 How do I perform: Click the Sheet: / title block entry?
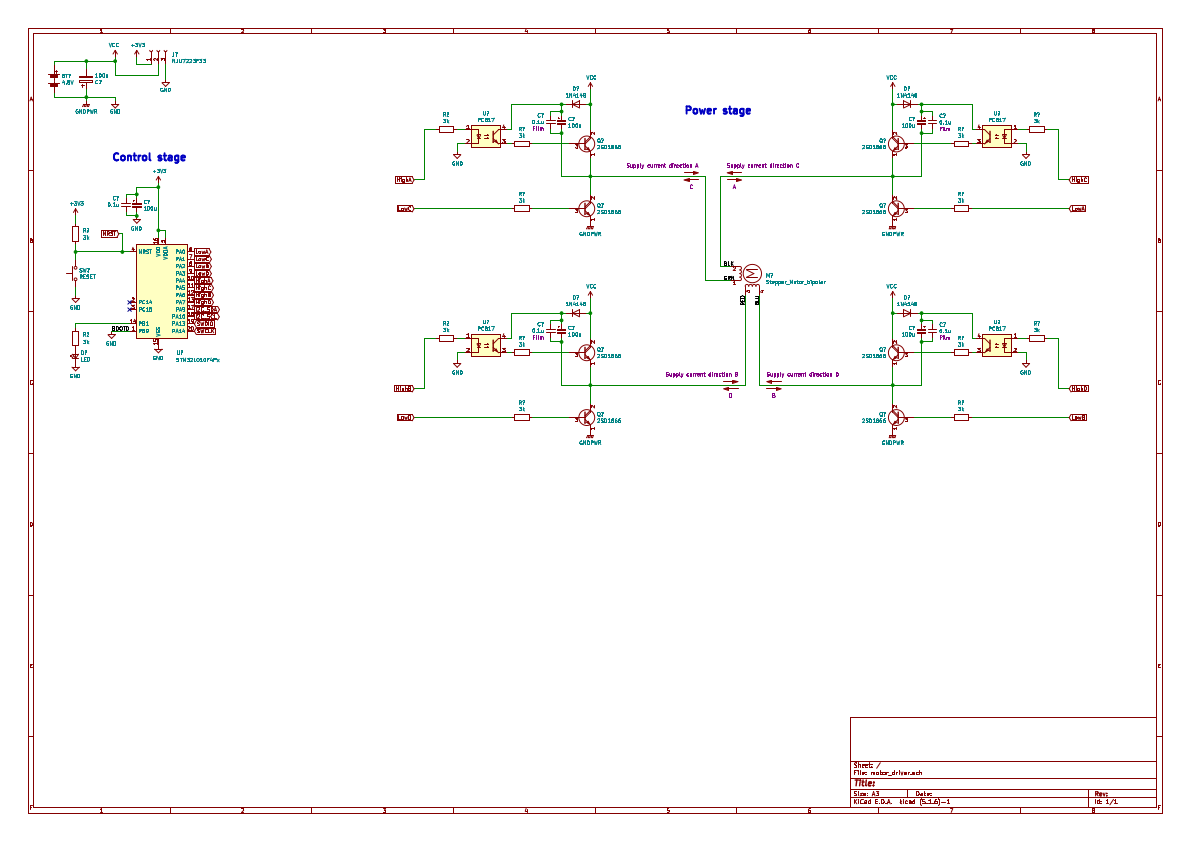[x=867, y=766]
